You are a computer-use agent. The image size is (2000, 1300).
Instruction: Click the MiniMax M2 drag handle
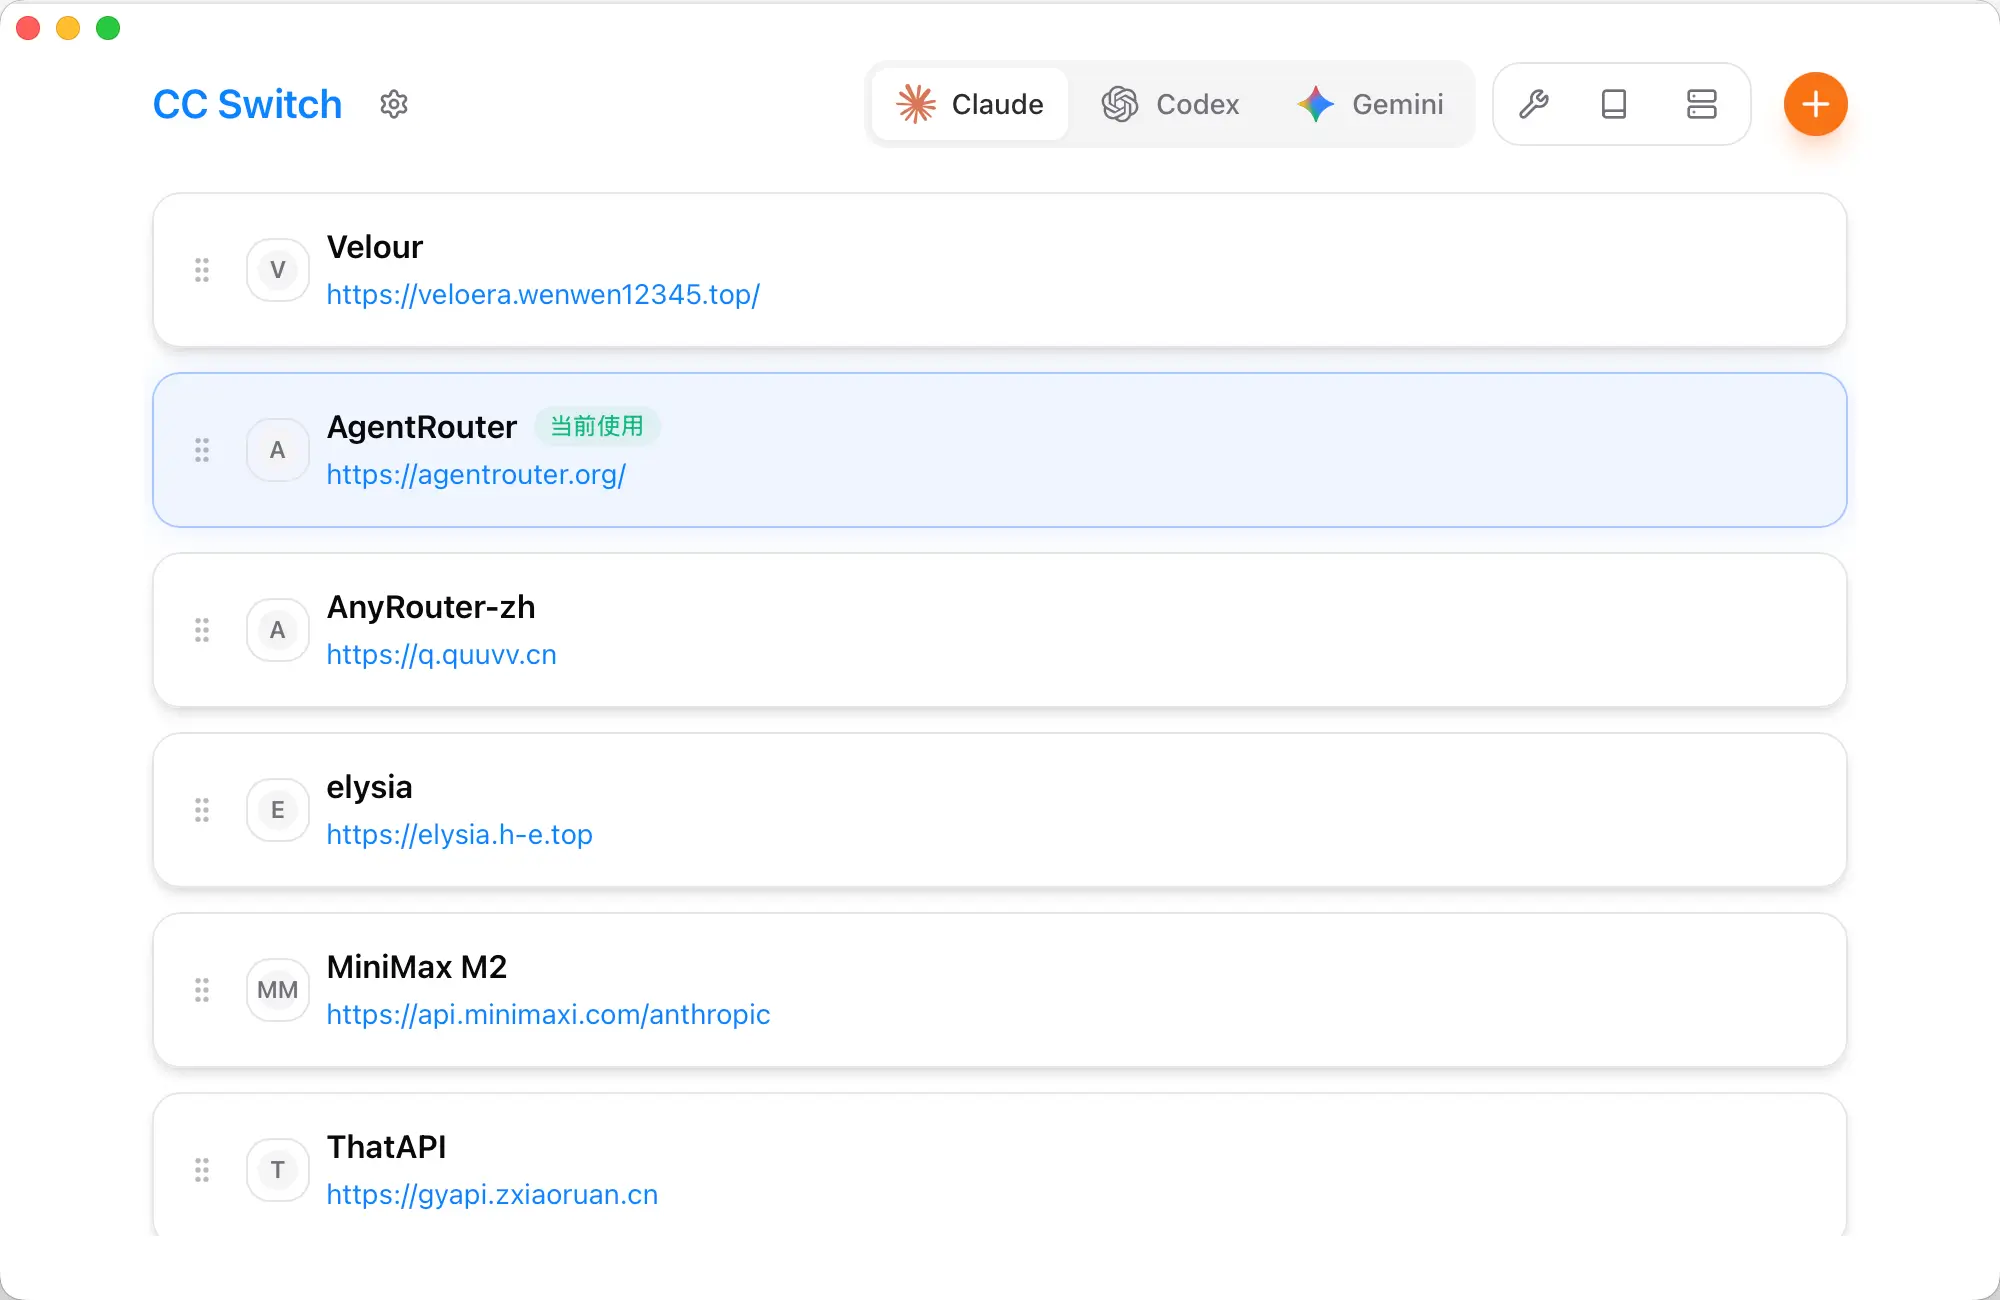coord(202,990)
